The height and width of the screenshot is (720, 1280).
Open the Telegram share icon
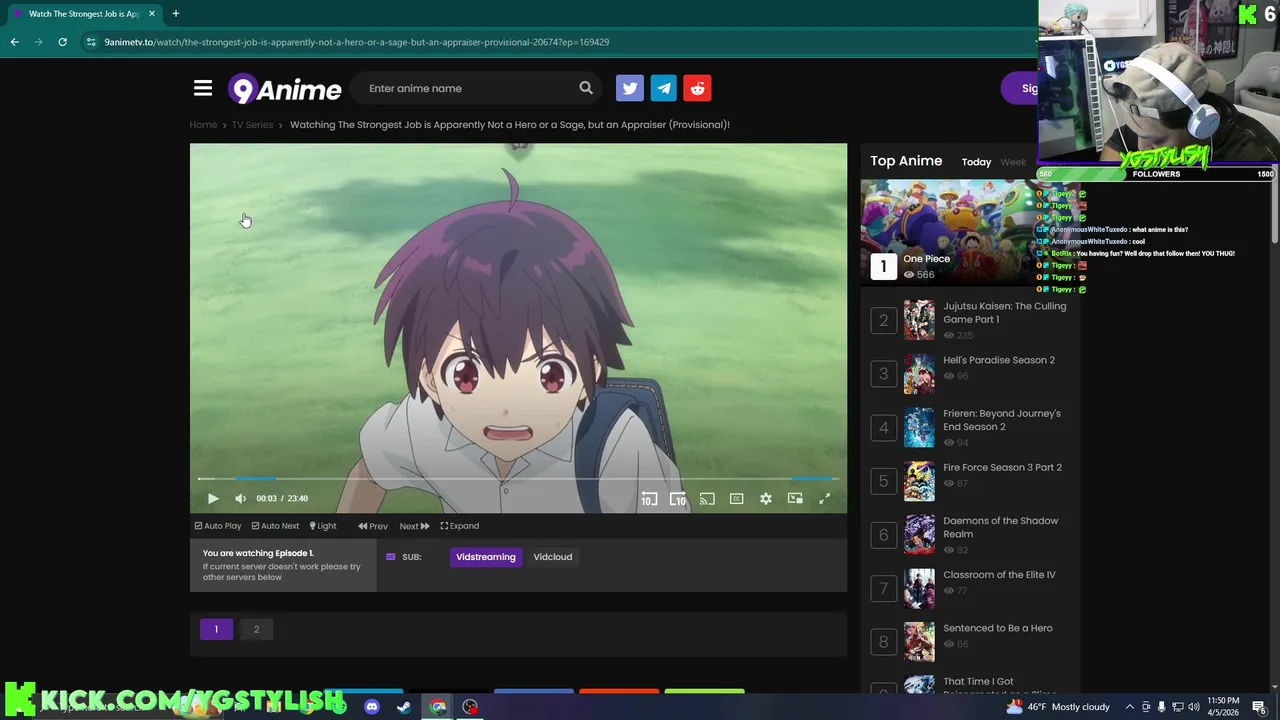pos(664,88)
